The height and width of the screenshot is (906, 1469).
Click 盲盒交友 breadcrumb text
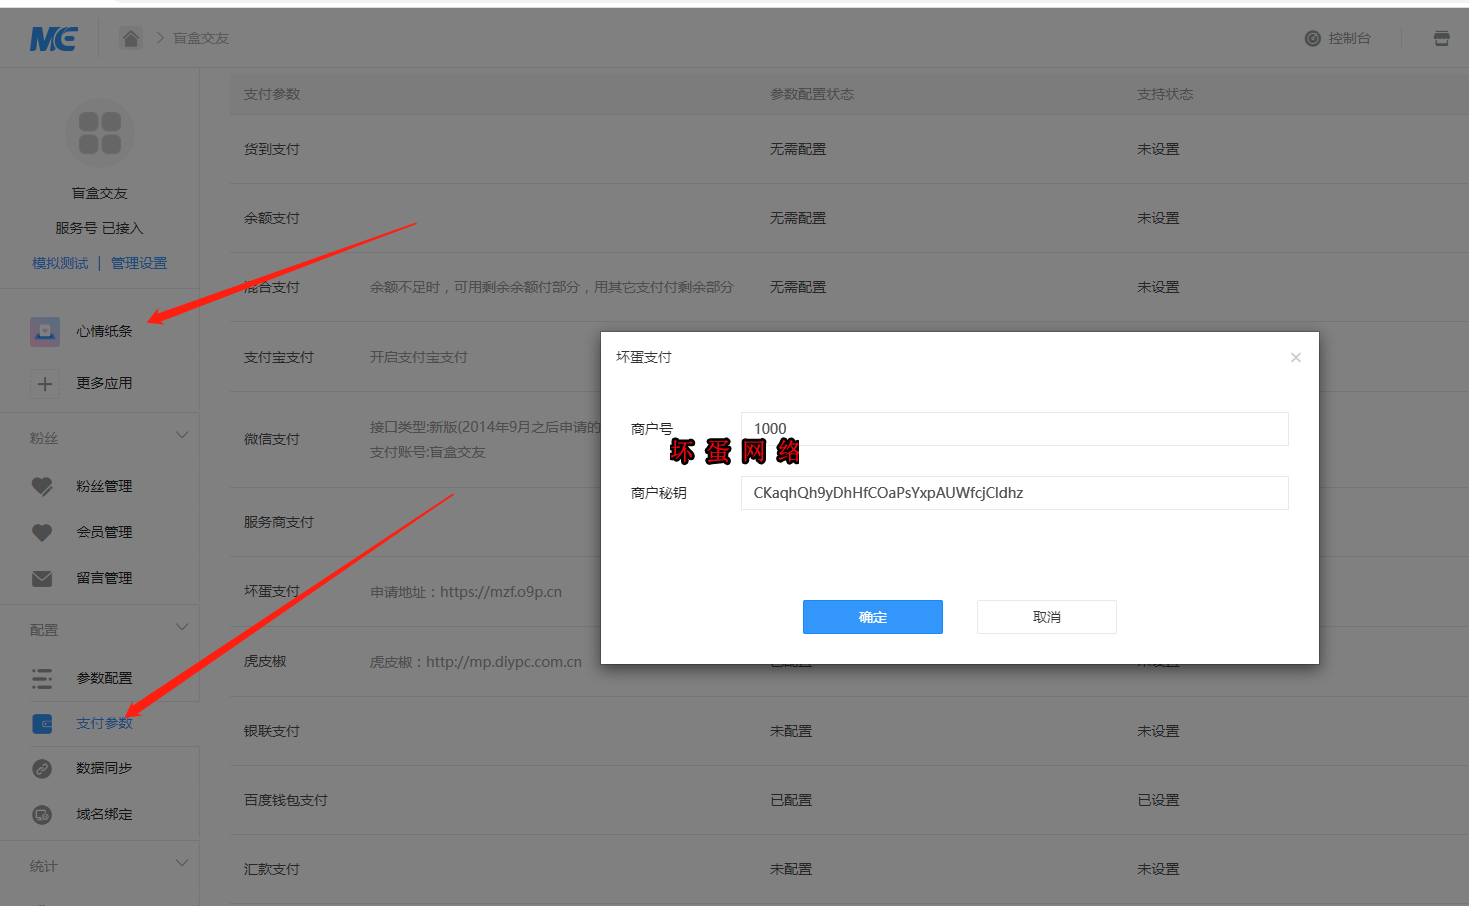201,38
